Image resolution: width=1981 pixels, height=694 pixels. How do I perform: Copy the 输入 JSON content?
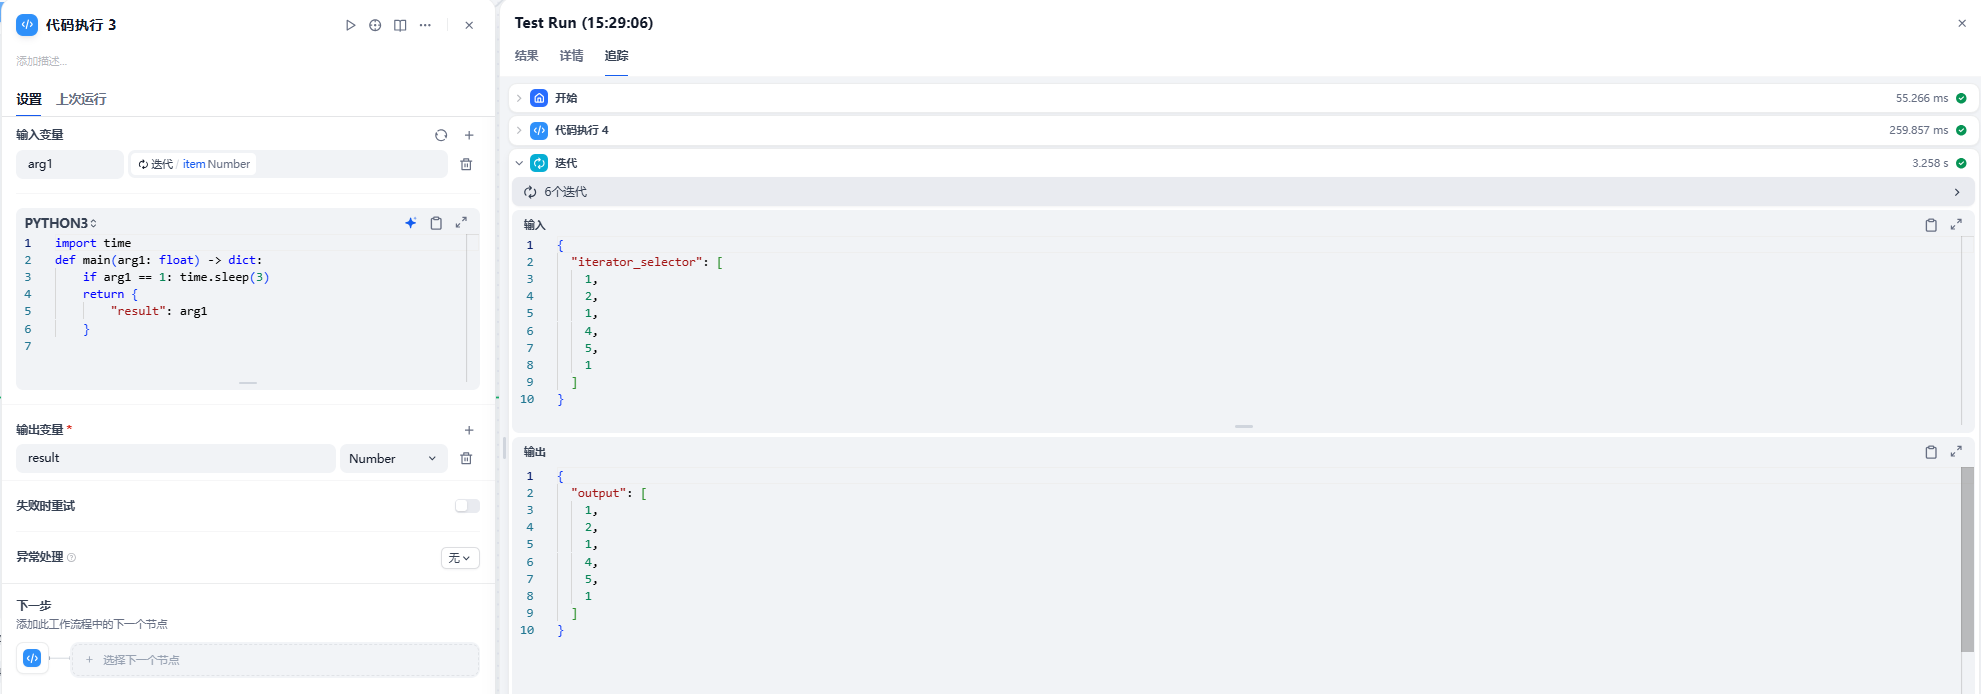click(x=1931, y=225)
